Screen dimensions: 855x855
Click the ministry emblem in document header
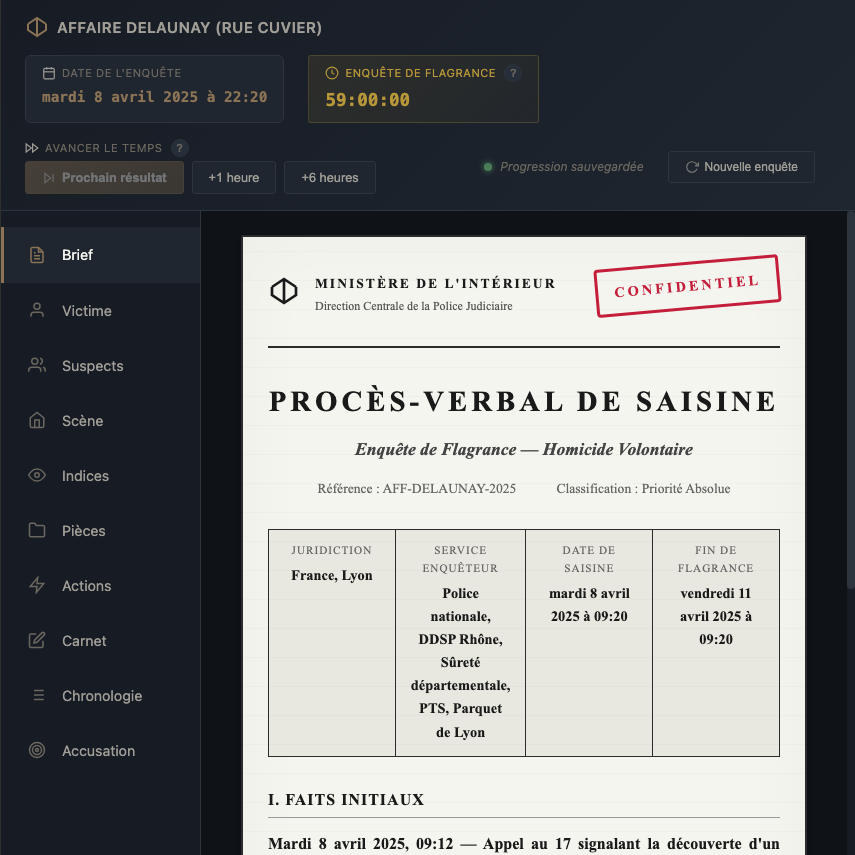click(284, 291)
